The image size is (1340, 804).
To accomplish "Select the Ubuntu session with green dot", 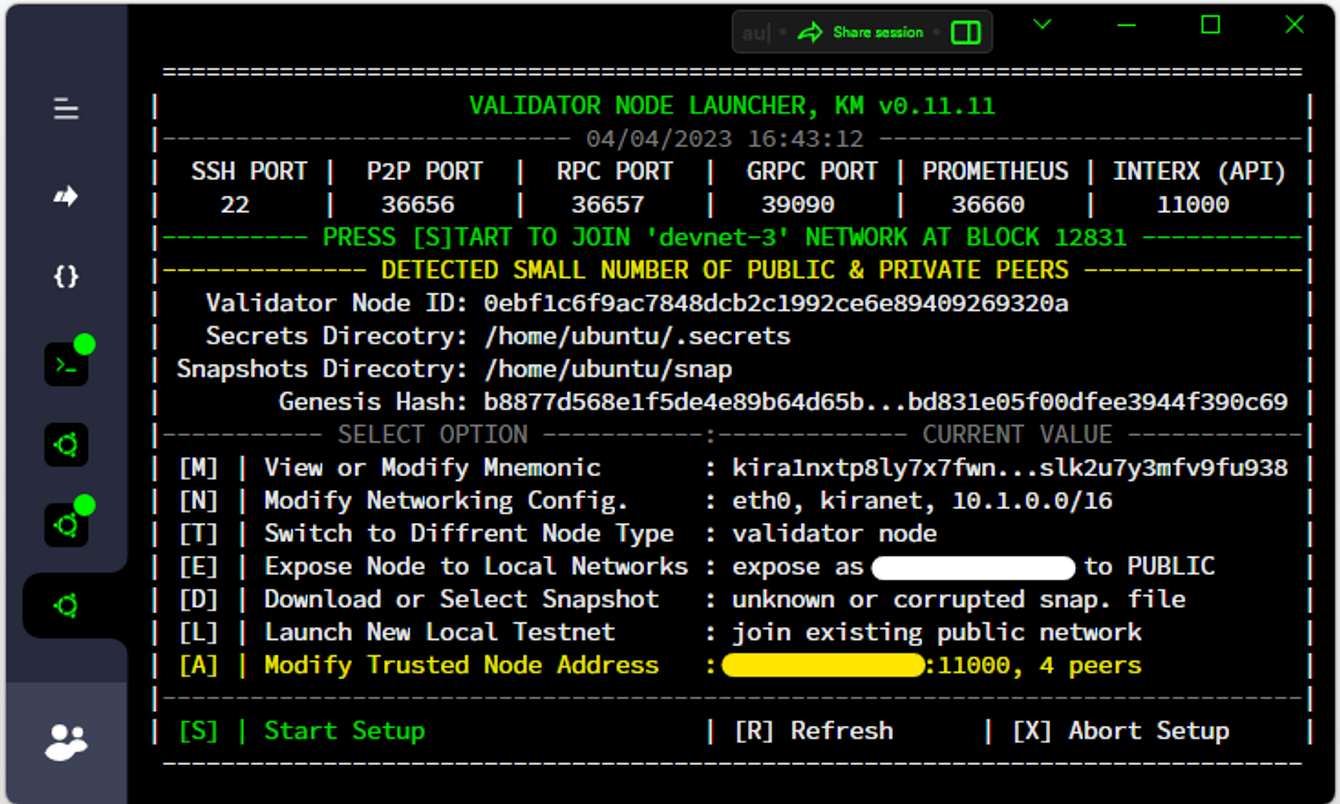I will click(x=66, y=525).
